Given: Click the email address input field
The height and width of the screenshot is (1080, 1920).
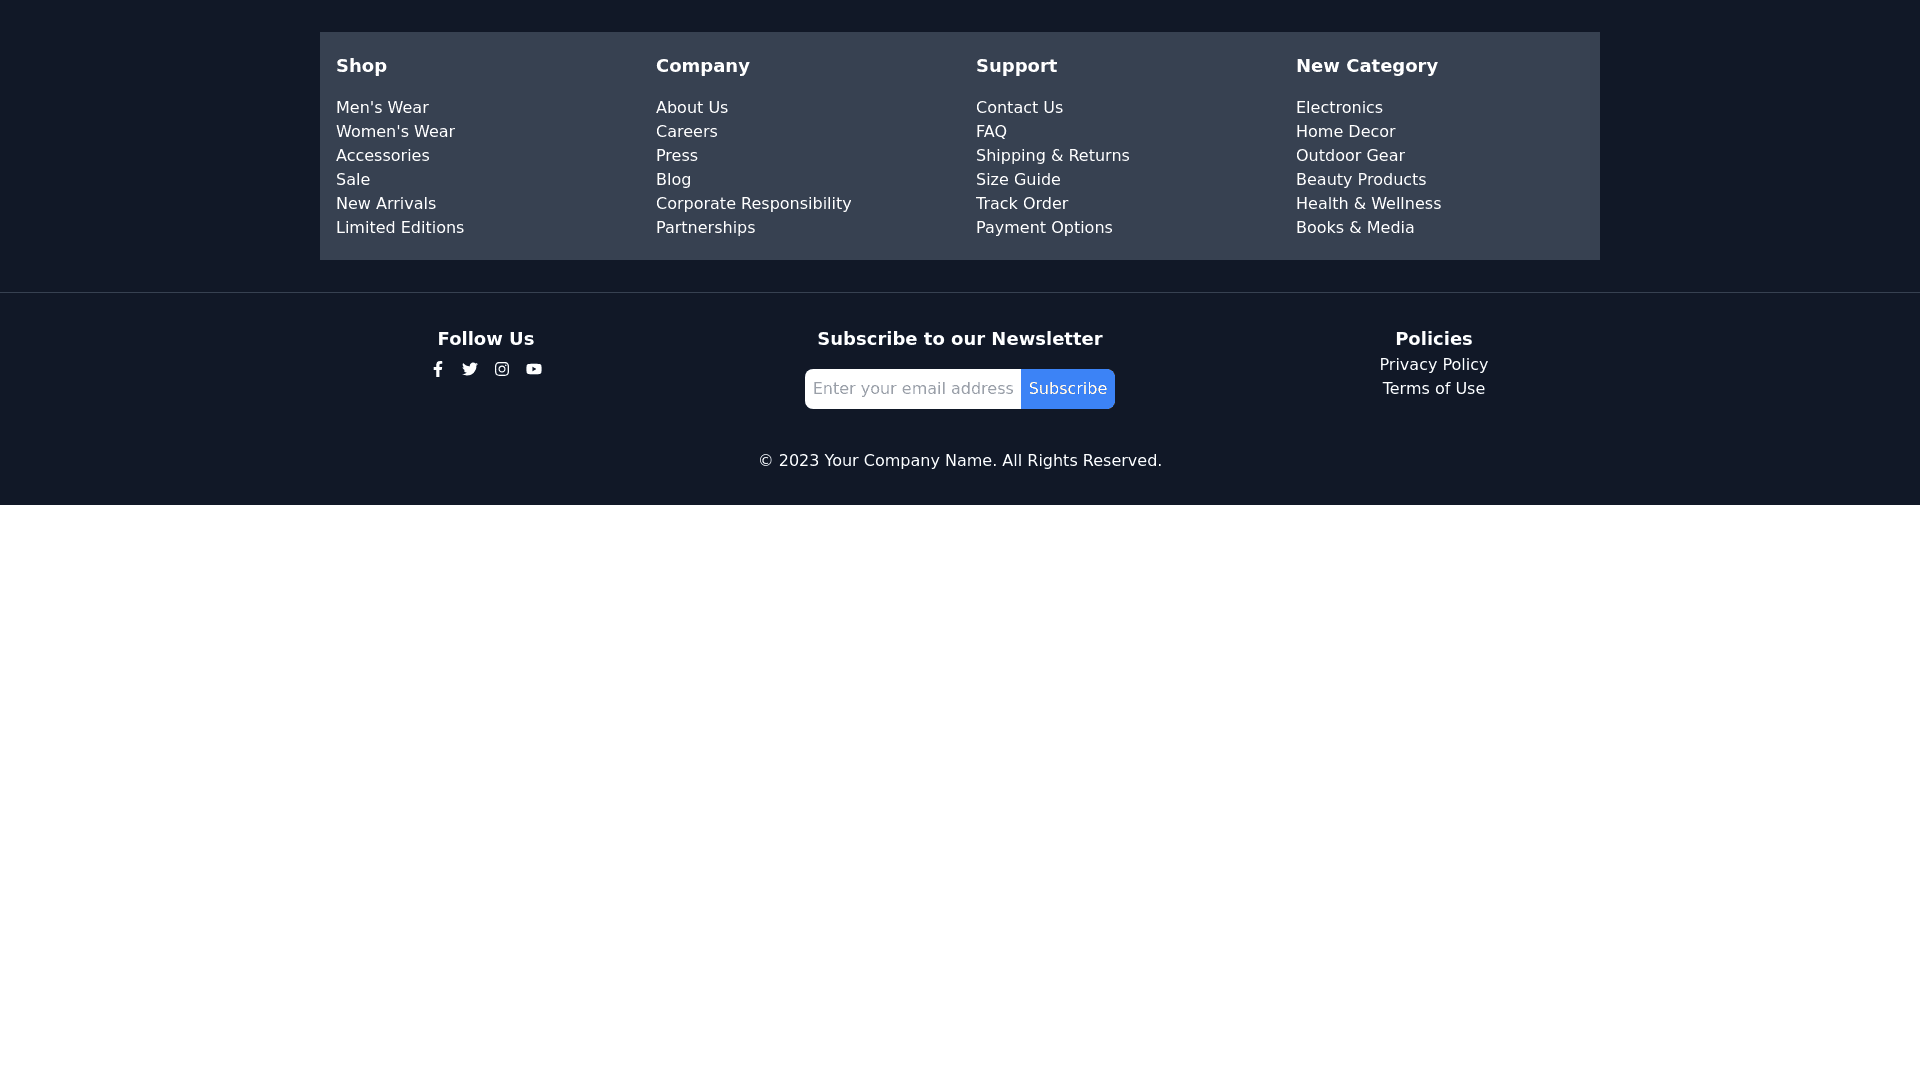Looking at the screenshot, I should (x=912, y=389).
